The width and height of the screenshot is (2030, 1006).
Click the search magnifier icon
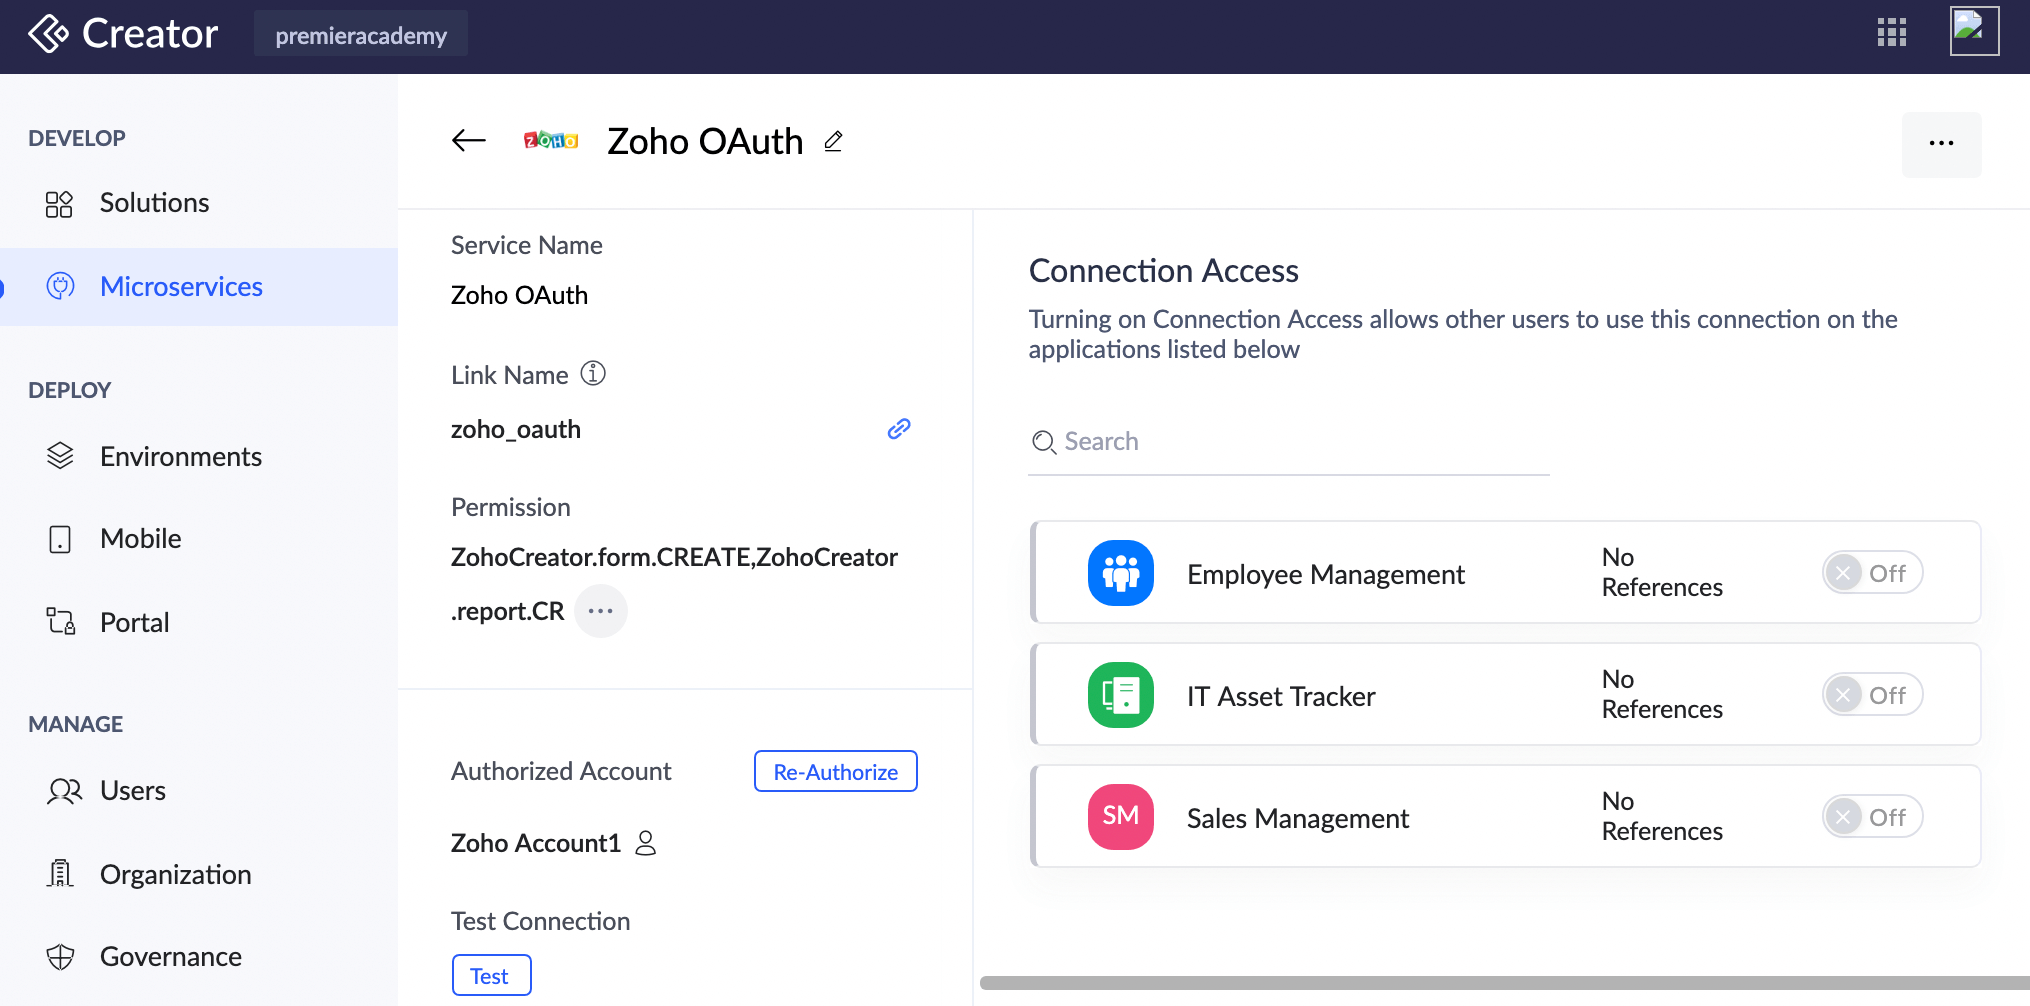pyautogui.click(x=1043, y=442)
